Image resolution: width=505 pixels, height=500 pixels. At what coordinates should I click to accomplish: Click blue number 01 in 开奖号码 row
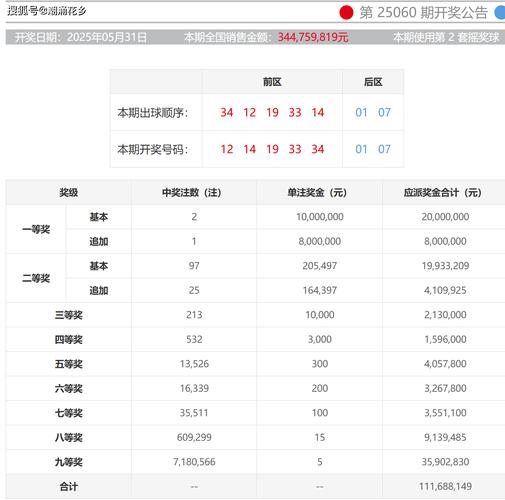pyautogui.click(x=361, y=149)
